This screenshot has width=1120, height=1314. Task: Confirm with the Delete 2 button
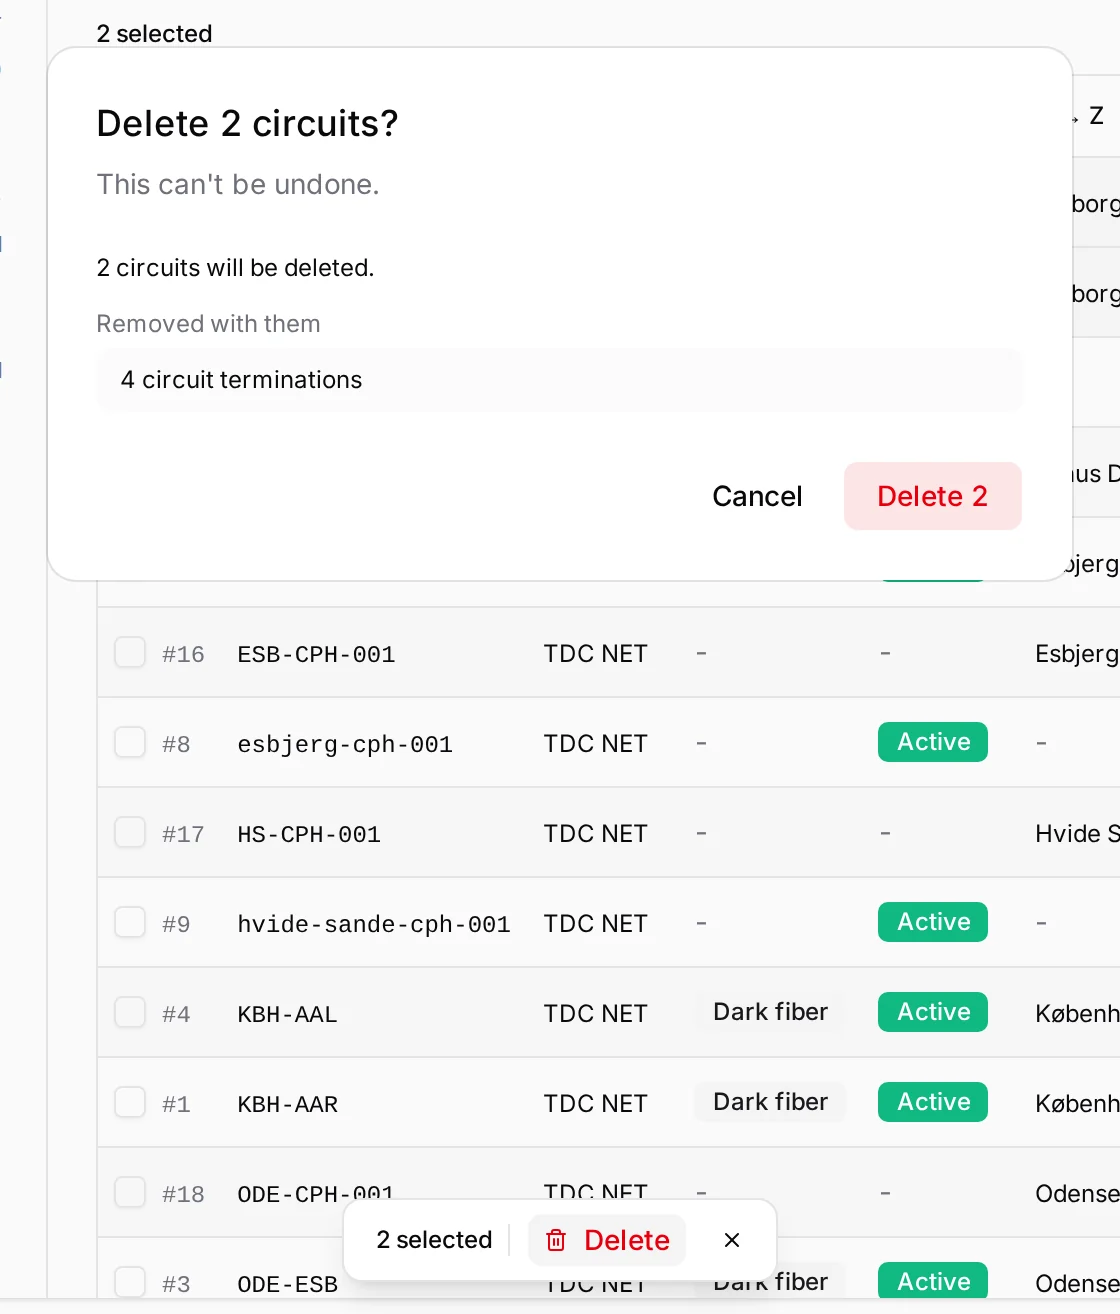(x=932, y=496)
